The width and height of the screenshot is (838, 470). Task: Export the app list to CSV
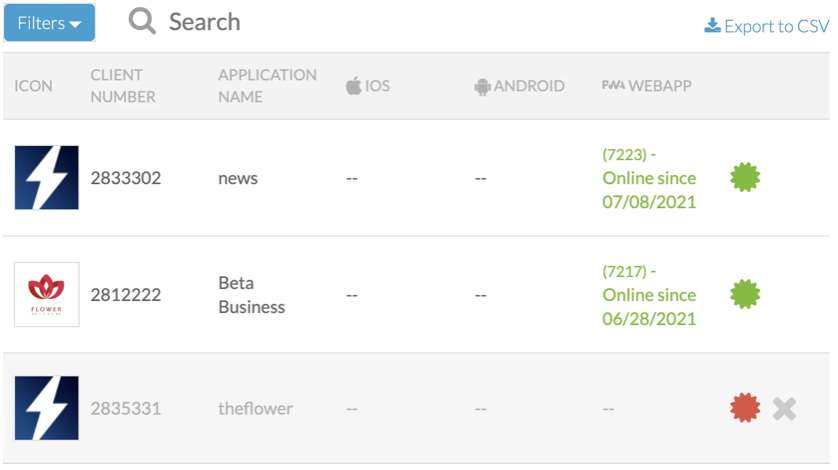(766, 26)
